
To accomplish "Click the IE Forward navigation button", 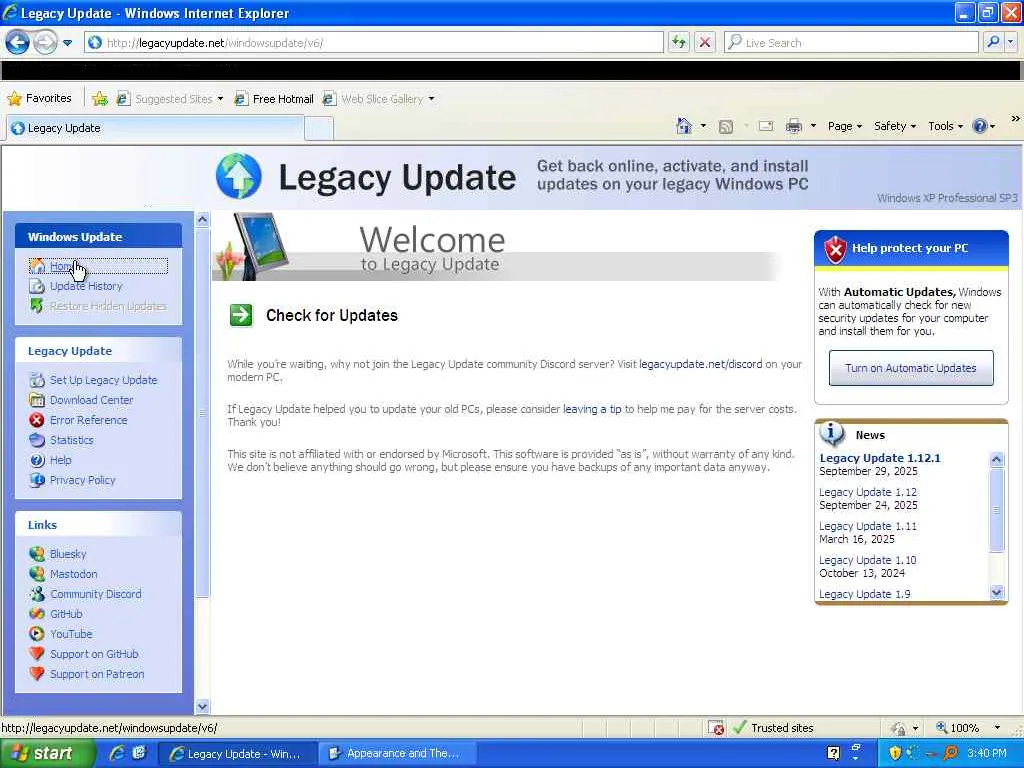I will (x=45, y=42).
